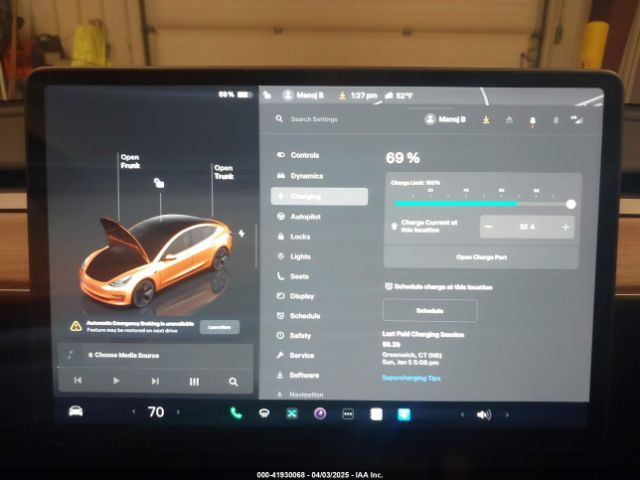Skip to previous track
Screen dimensions: 640x480
pyautogui.click(x=78, y=380)
